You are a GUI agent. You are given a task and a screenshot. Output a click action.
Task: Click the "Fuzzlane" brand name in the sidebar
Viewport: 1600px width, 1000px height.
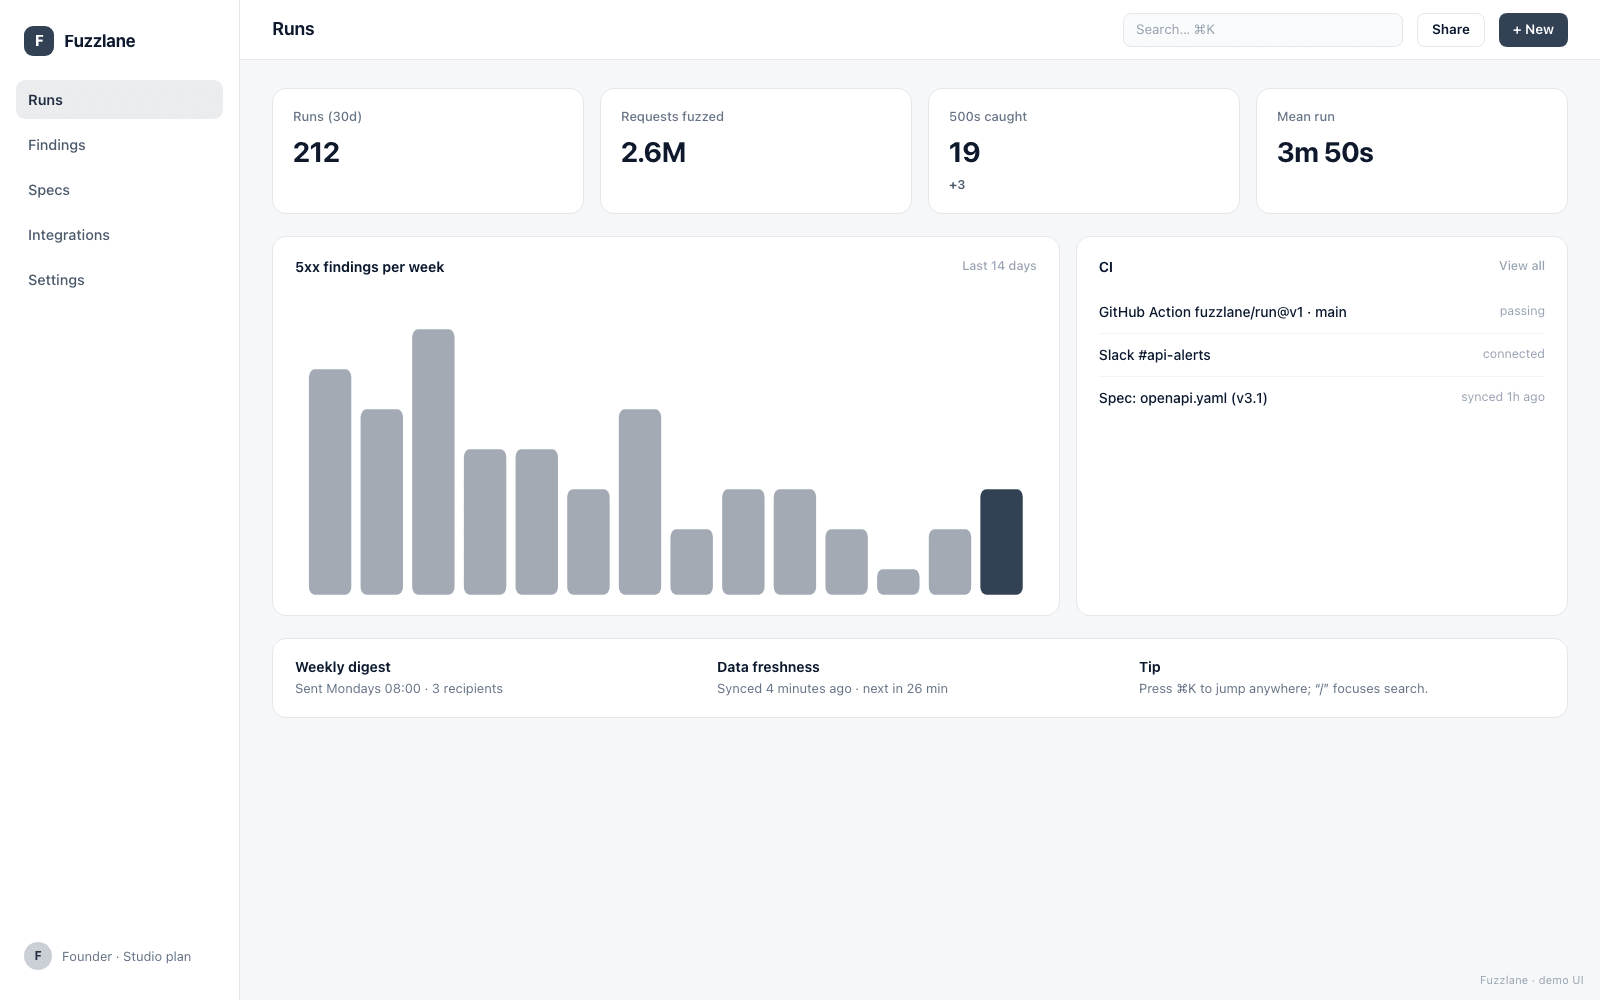100,41
